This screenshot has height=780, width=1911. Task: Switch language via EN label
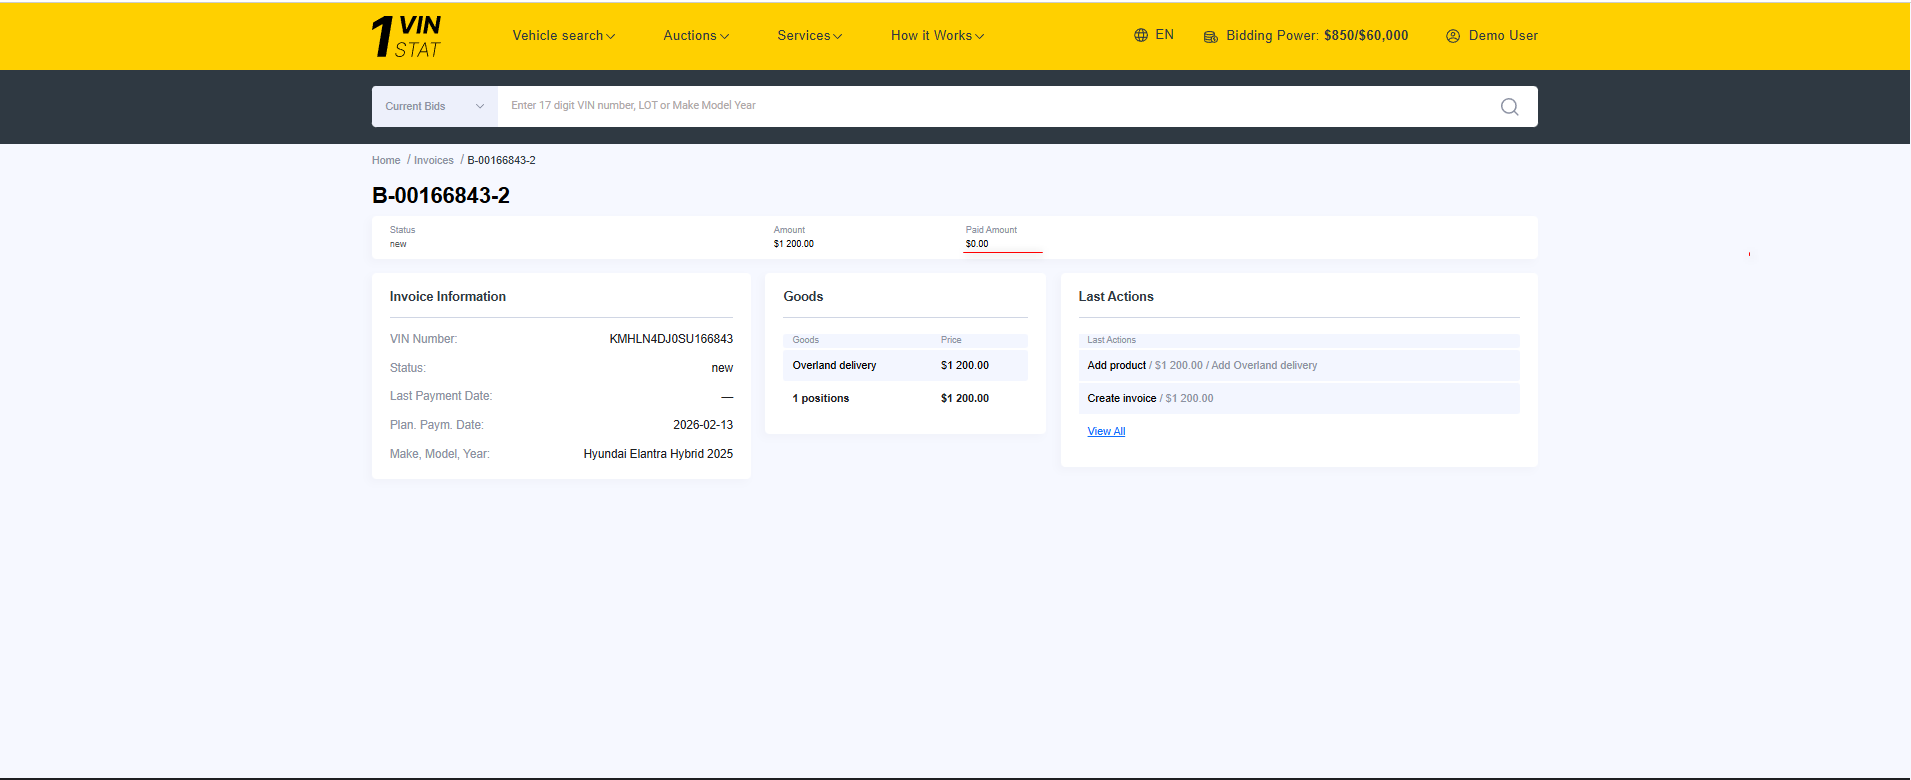1164,35
